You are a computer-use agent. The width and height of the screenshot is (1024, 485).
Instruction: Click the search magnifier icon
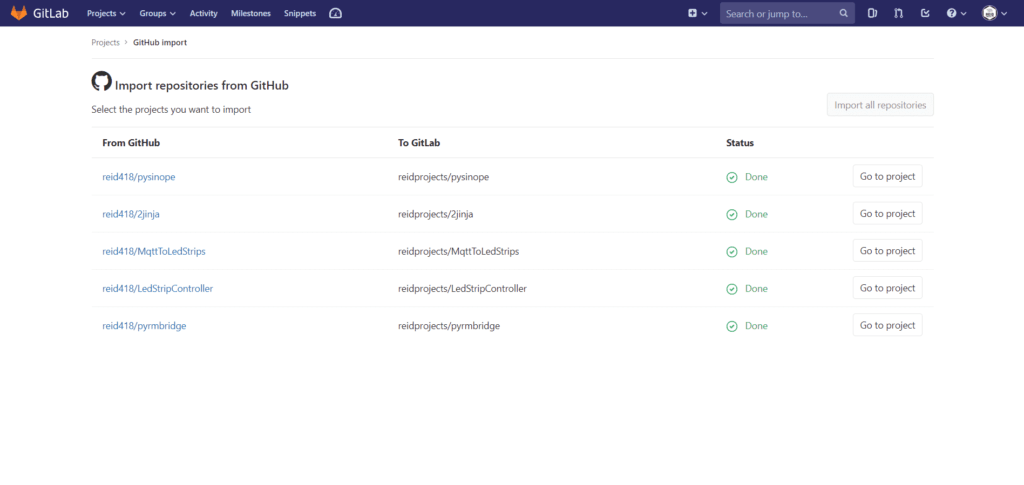tap(843, 13)
